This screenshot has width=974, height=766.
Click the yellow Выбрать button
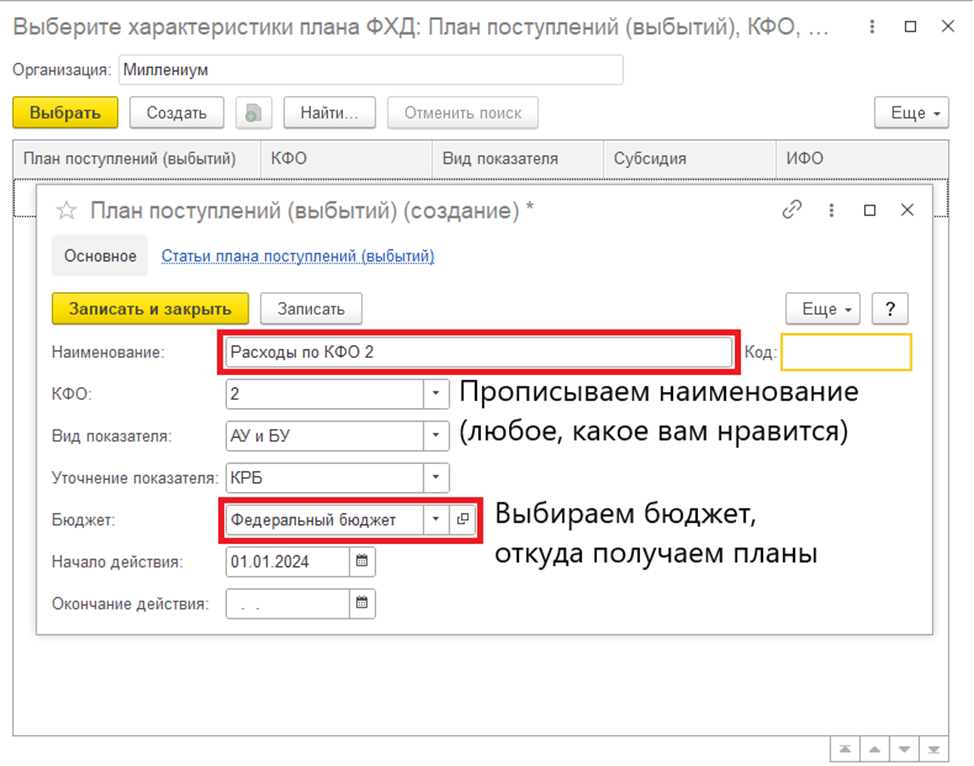coord(65,113)
